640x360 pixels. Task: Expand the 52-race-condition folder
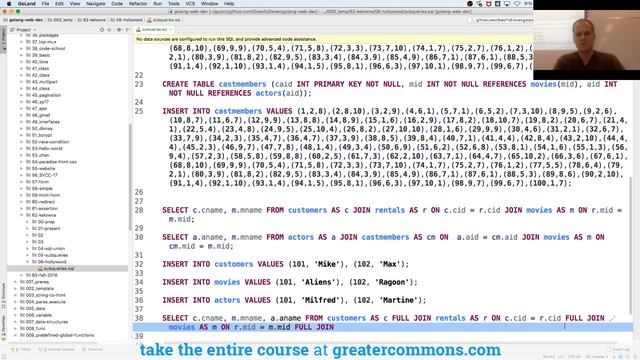pyautogui.click(x=21, y=142)
